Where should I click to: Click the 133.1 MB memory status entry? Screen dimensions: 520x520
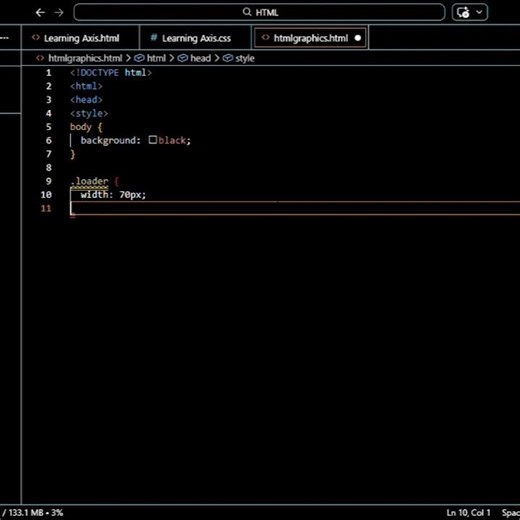tap(32, 512)
